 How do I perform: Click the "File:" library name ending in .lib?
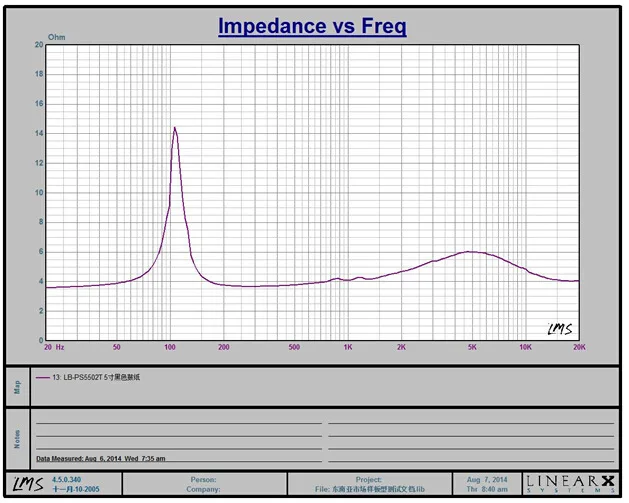(x=369, y=489)
